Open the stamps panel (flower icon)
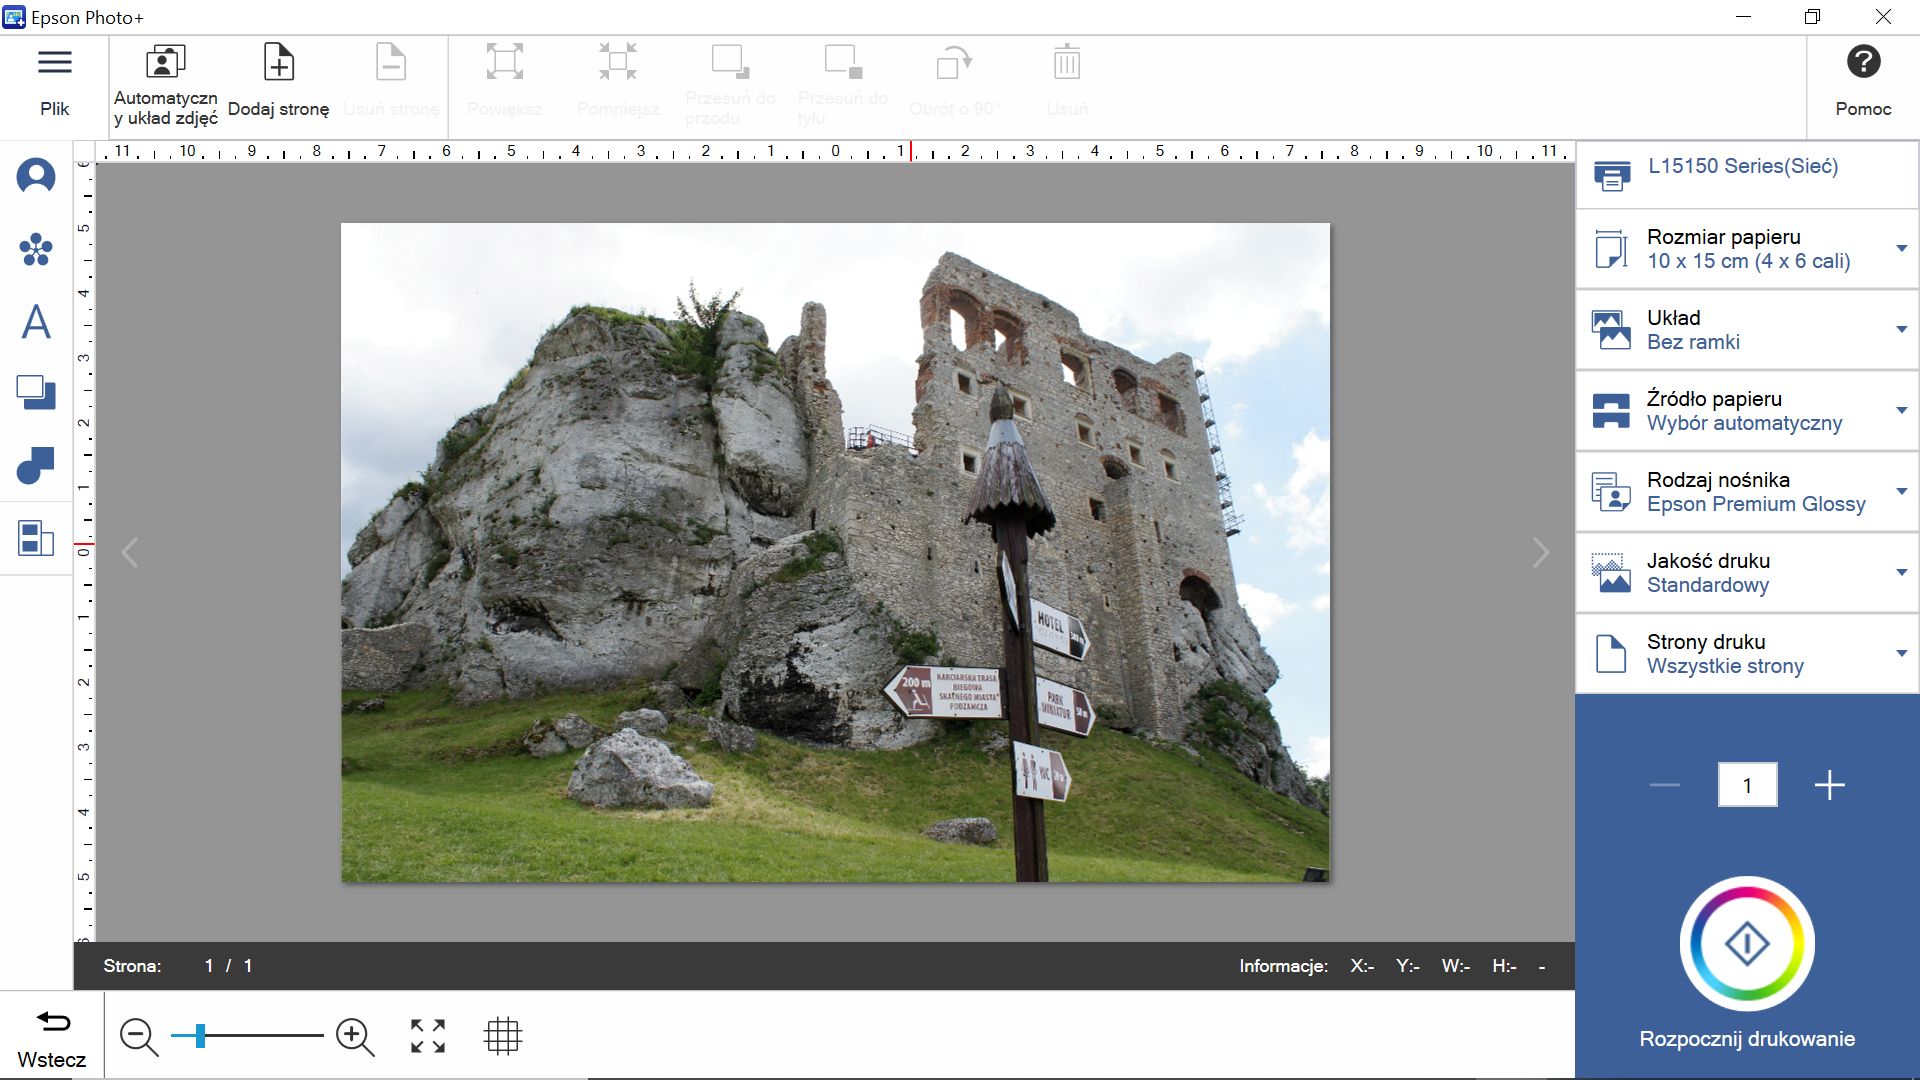Screen dimensions: 1920x1080 36,250
